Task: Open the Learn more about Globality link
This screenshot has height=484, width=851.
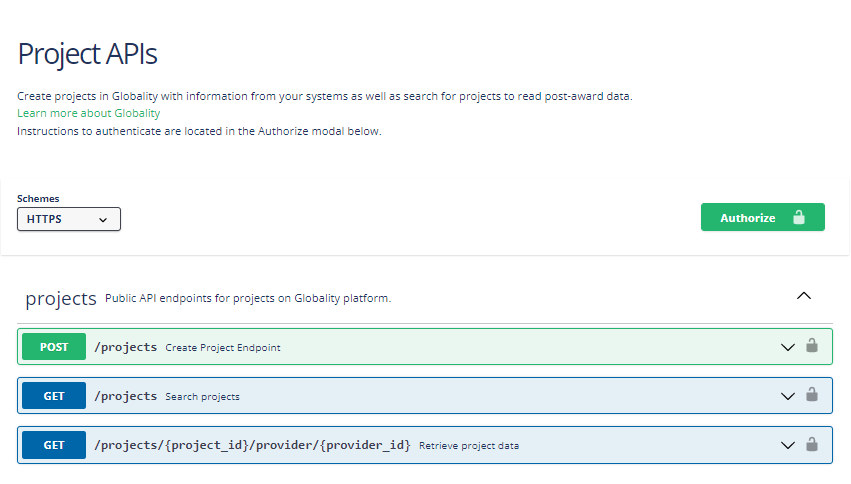Action: coord(88,113)
